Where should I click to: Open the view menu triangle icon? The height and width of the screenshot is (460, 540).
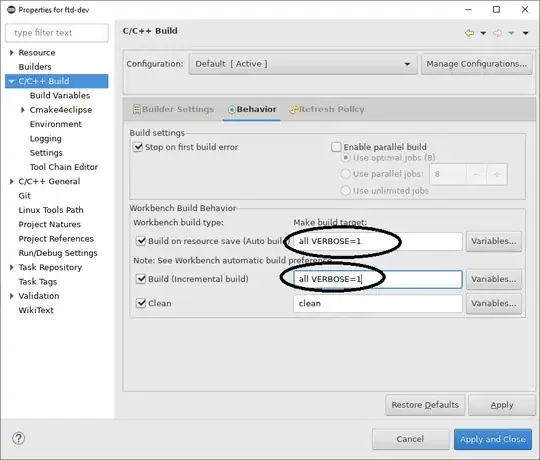[526, 33]
